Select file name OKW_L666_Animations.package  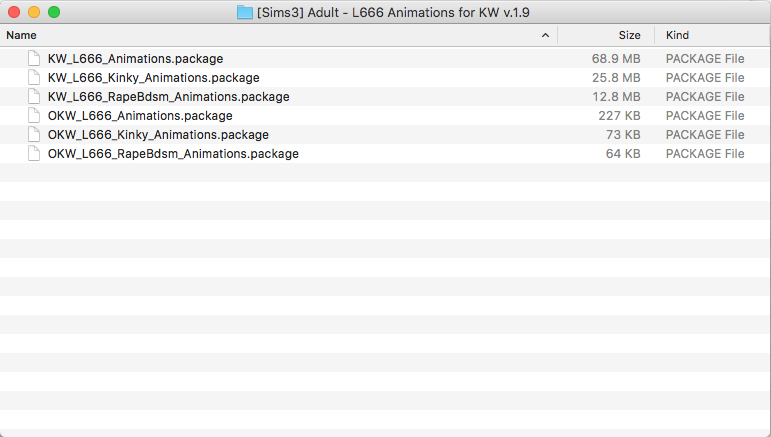140,116
